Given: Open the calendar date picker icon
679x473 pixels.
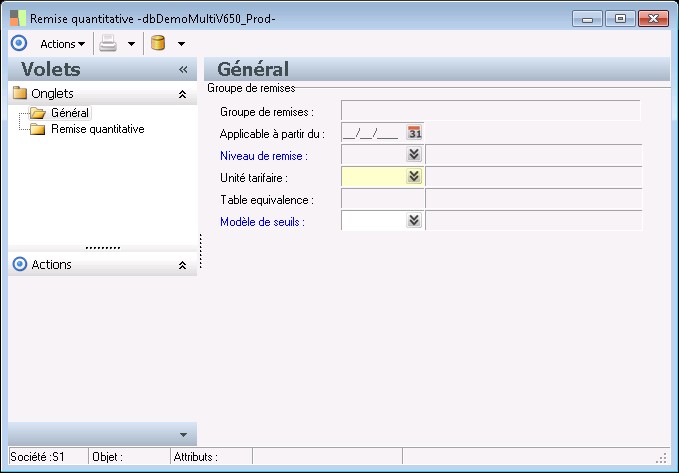Looking at the screenshot, I should tap(414, 133).
